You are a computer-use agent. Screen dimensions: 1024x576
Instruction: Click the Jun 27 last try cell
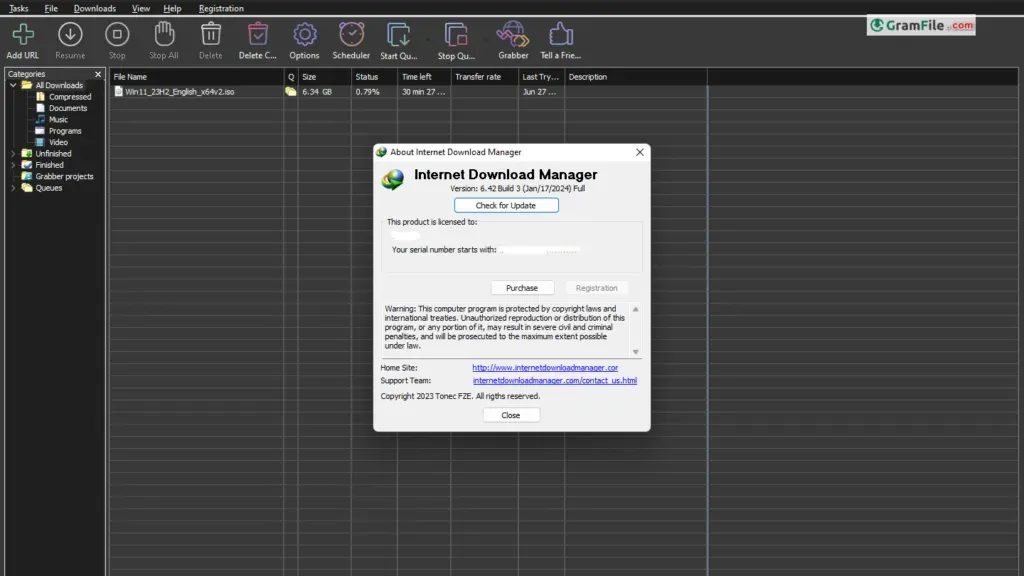click(539, 92)
